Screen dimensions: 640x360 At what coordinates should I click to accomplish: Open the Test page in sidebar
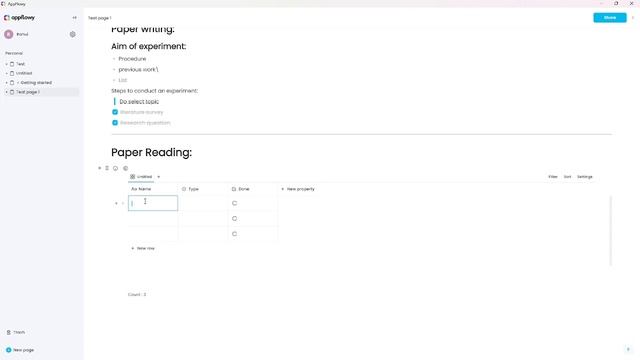pos(20,64)
